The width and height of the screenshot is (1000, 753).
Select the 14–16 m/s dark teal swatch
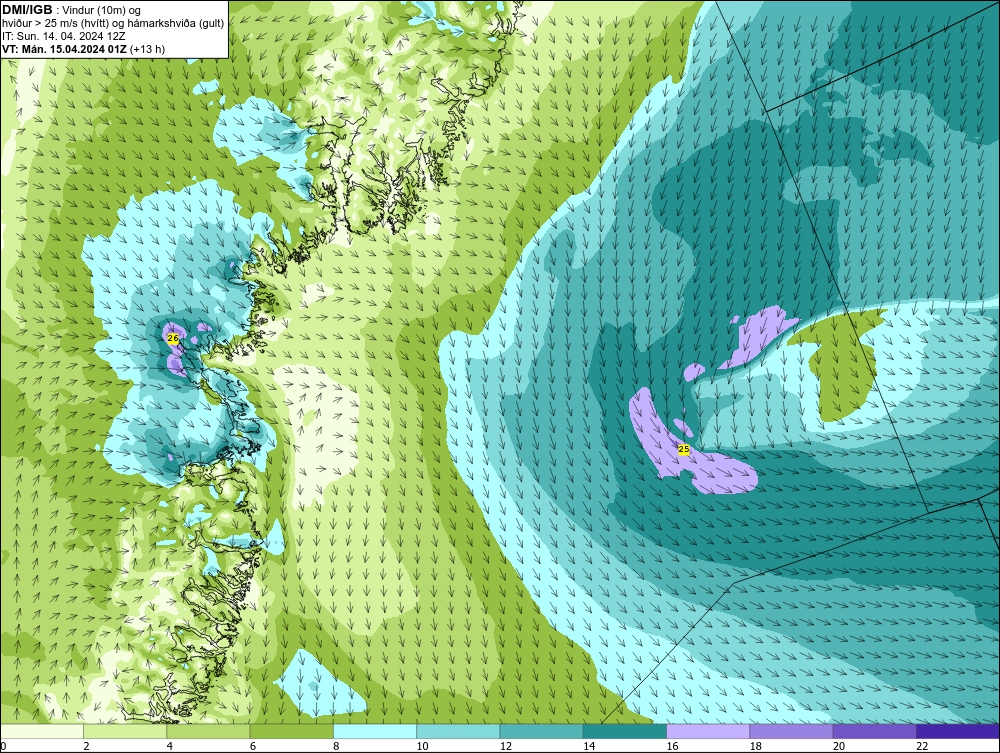pyautogui.click(x=625, y=731)
